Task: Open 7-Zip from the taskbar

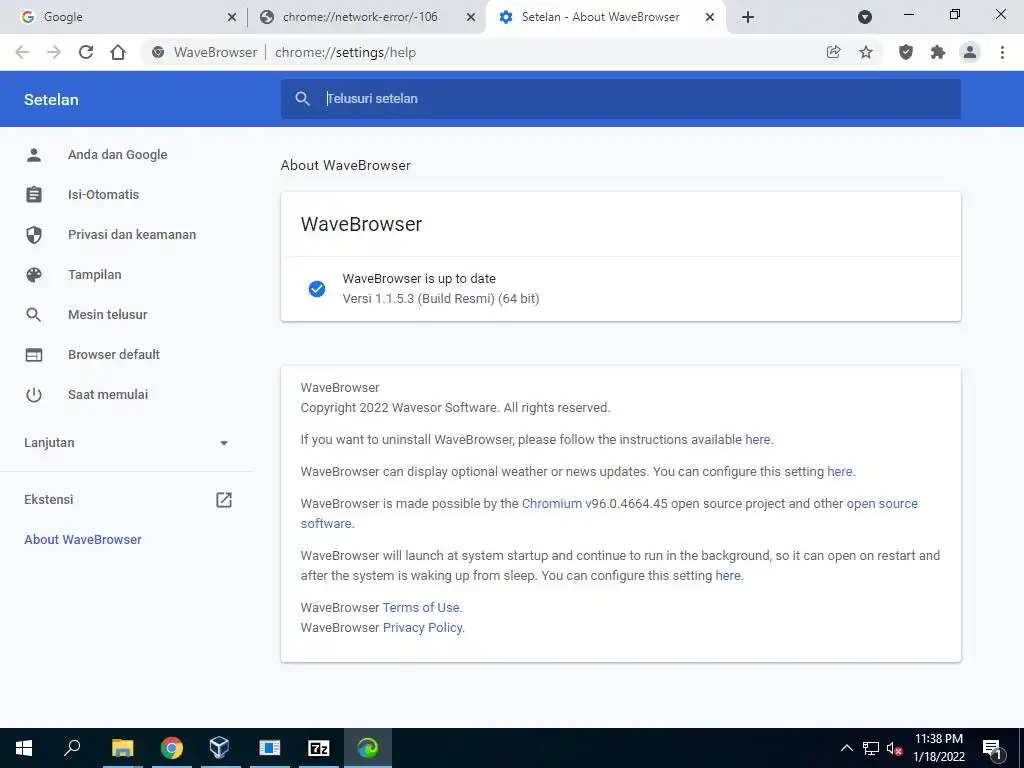Action: (319, 748)
